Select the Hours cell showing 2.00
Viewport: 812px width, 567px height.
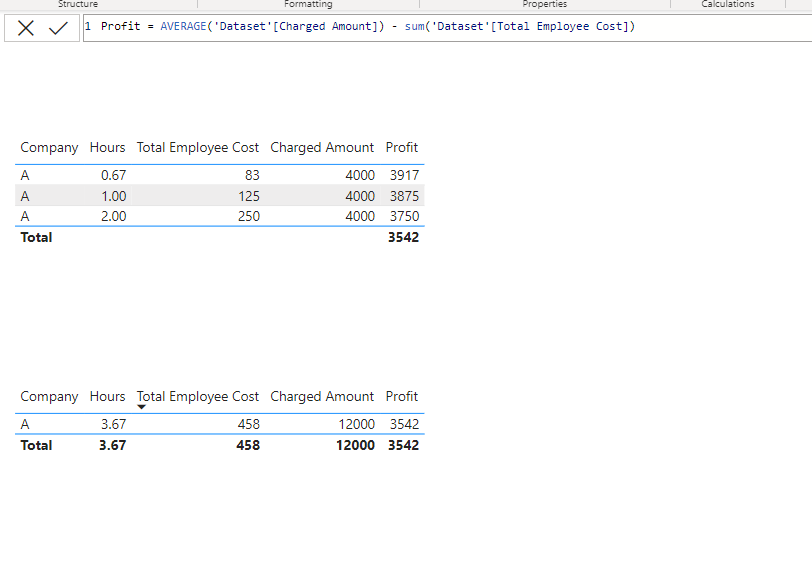pos(113,216)
